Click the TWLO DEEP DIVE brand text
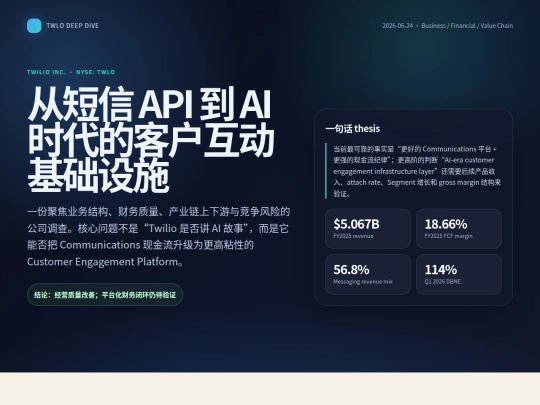 72,26
